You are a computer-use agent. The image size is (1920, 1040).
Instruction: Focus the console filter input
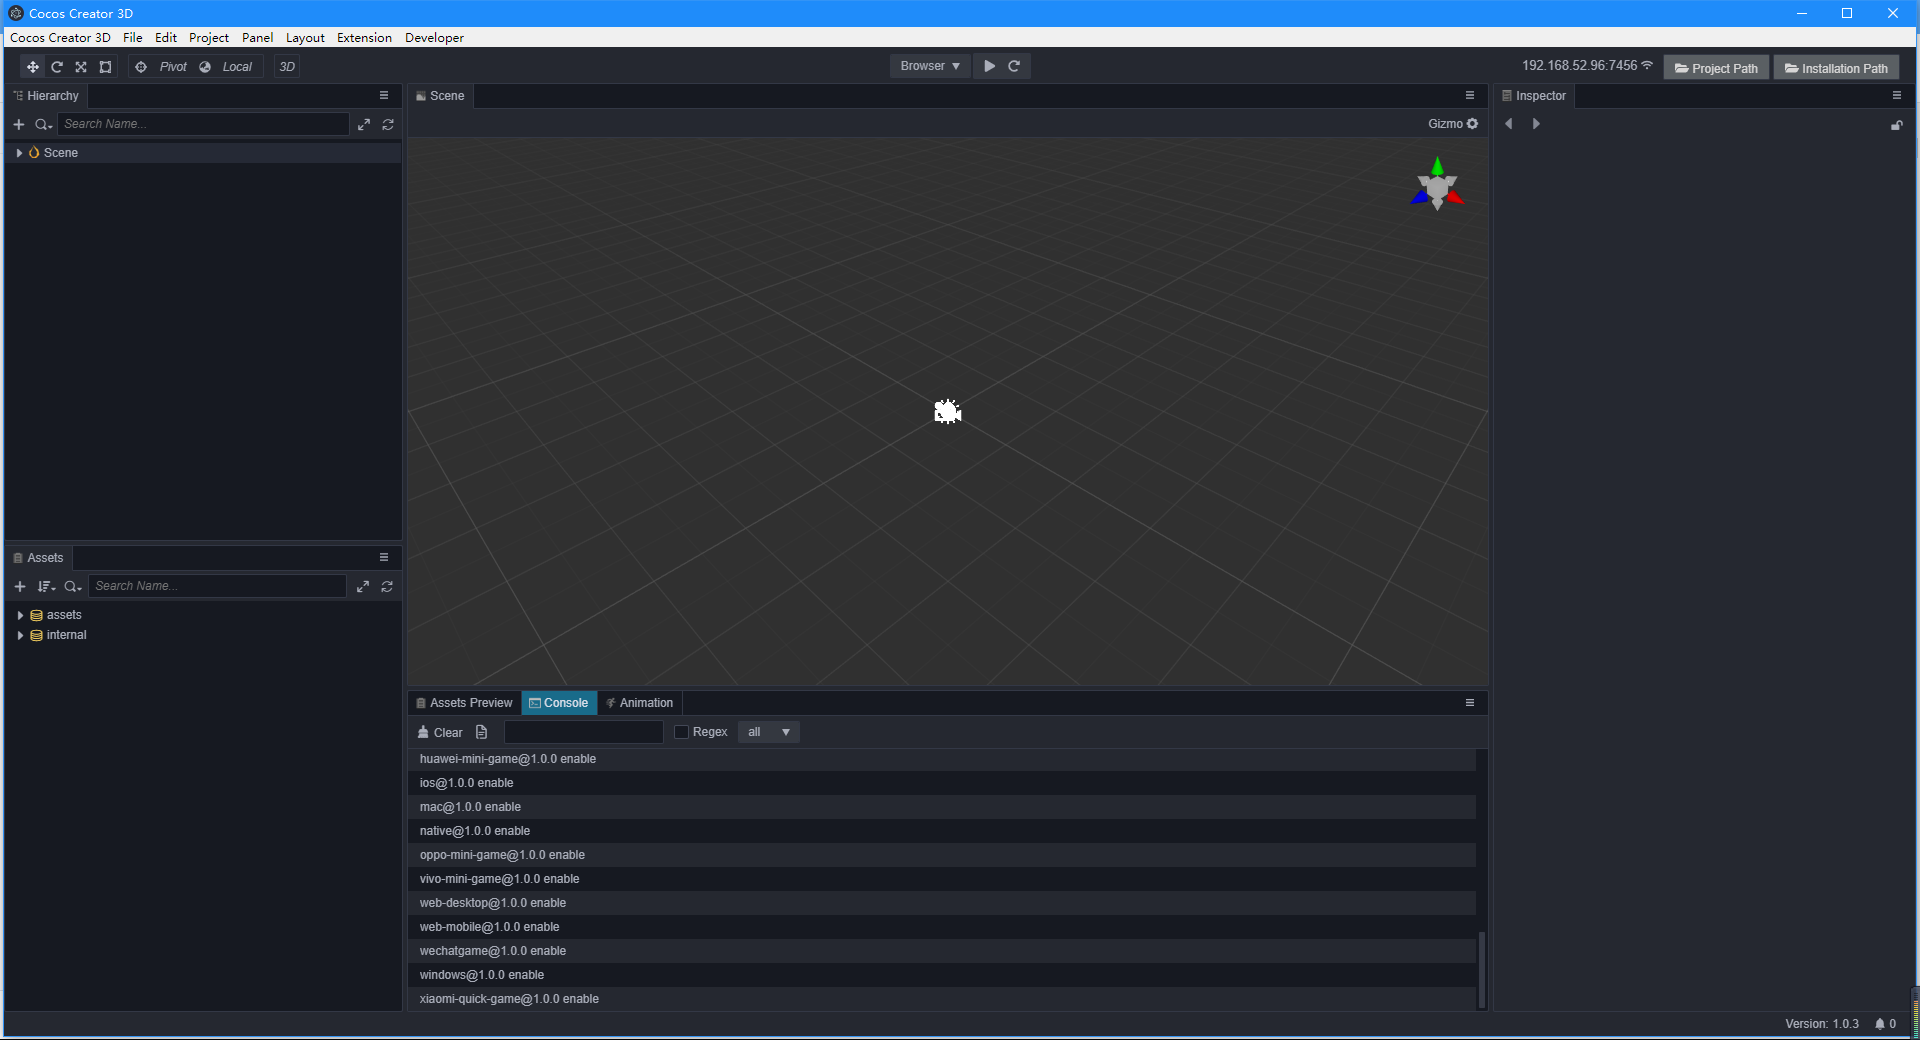[x=584, y=732]
